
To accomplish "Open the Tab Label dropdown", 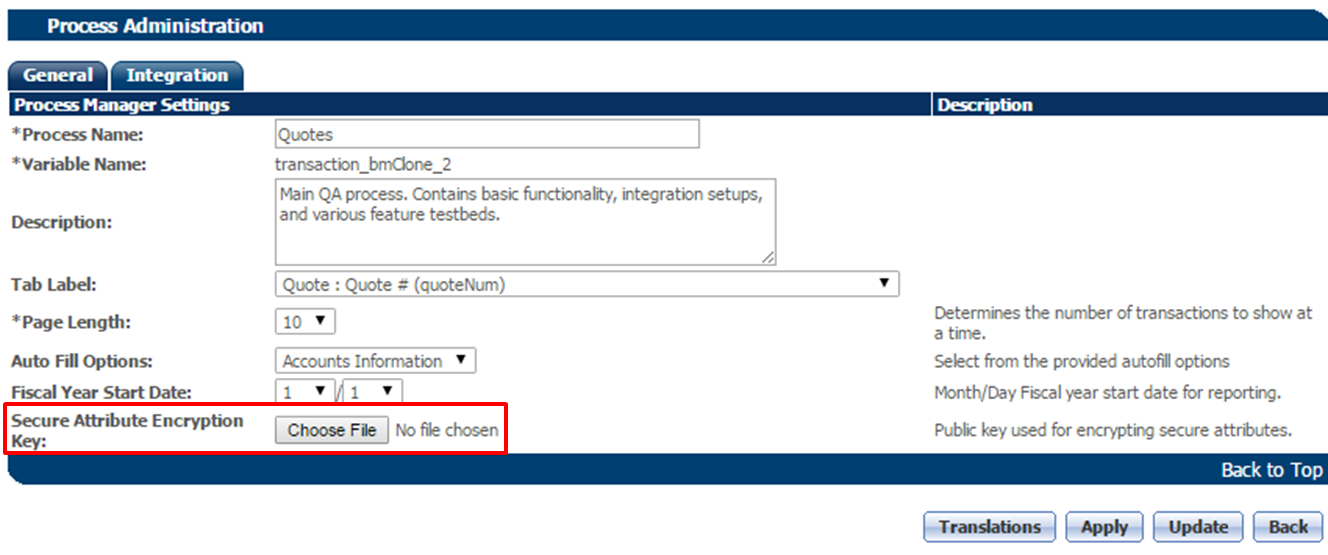I will point(586,284).
